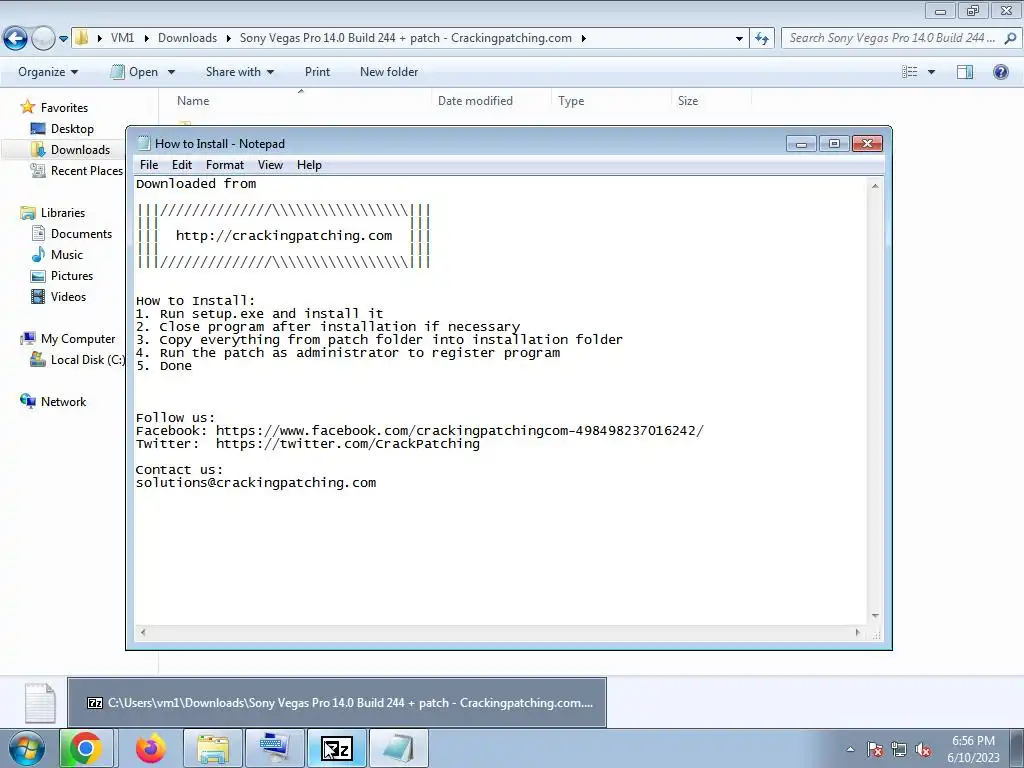Open the Edit menu in Notepad

click(x=182, y=165)
